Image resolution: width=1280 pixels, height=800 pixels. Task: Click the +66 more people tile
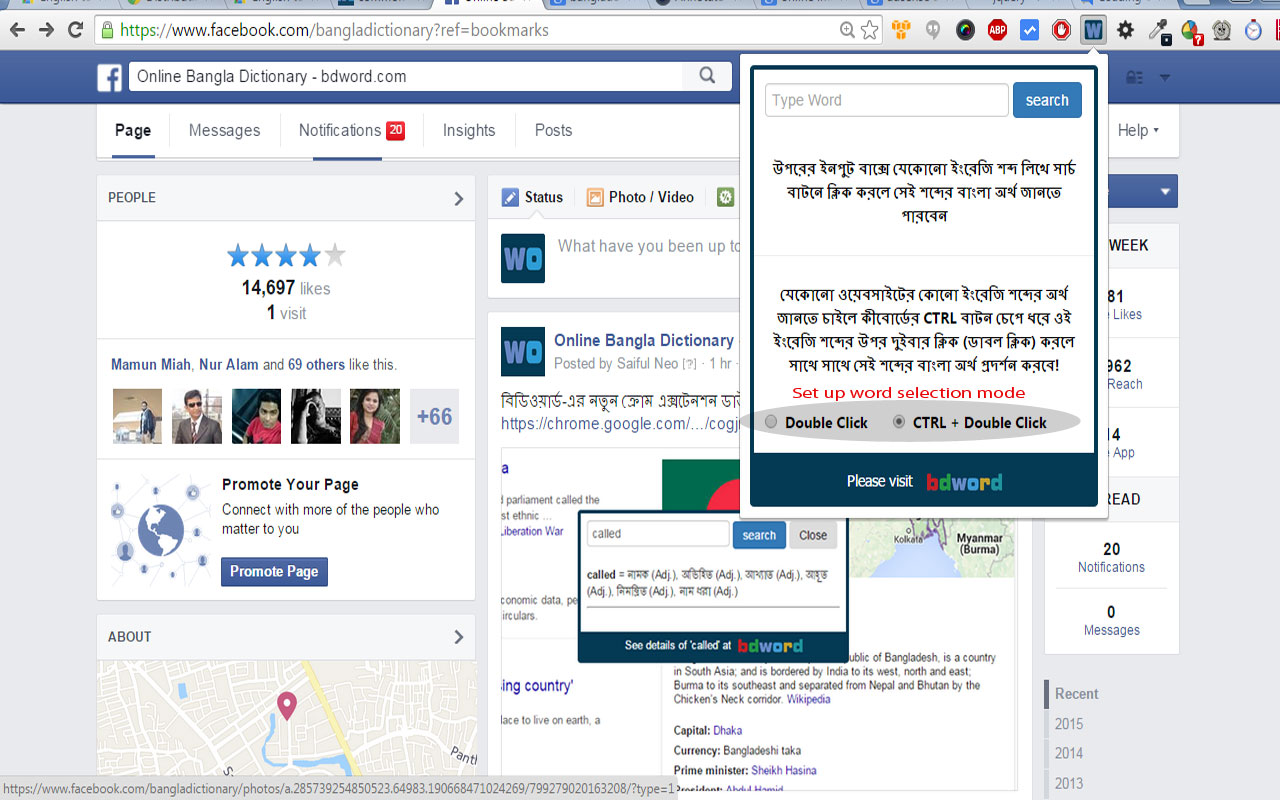(434, 416)
